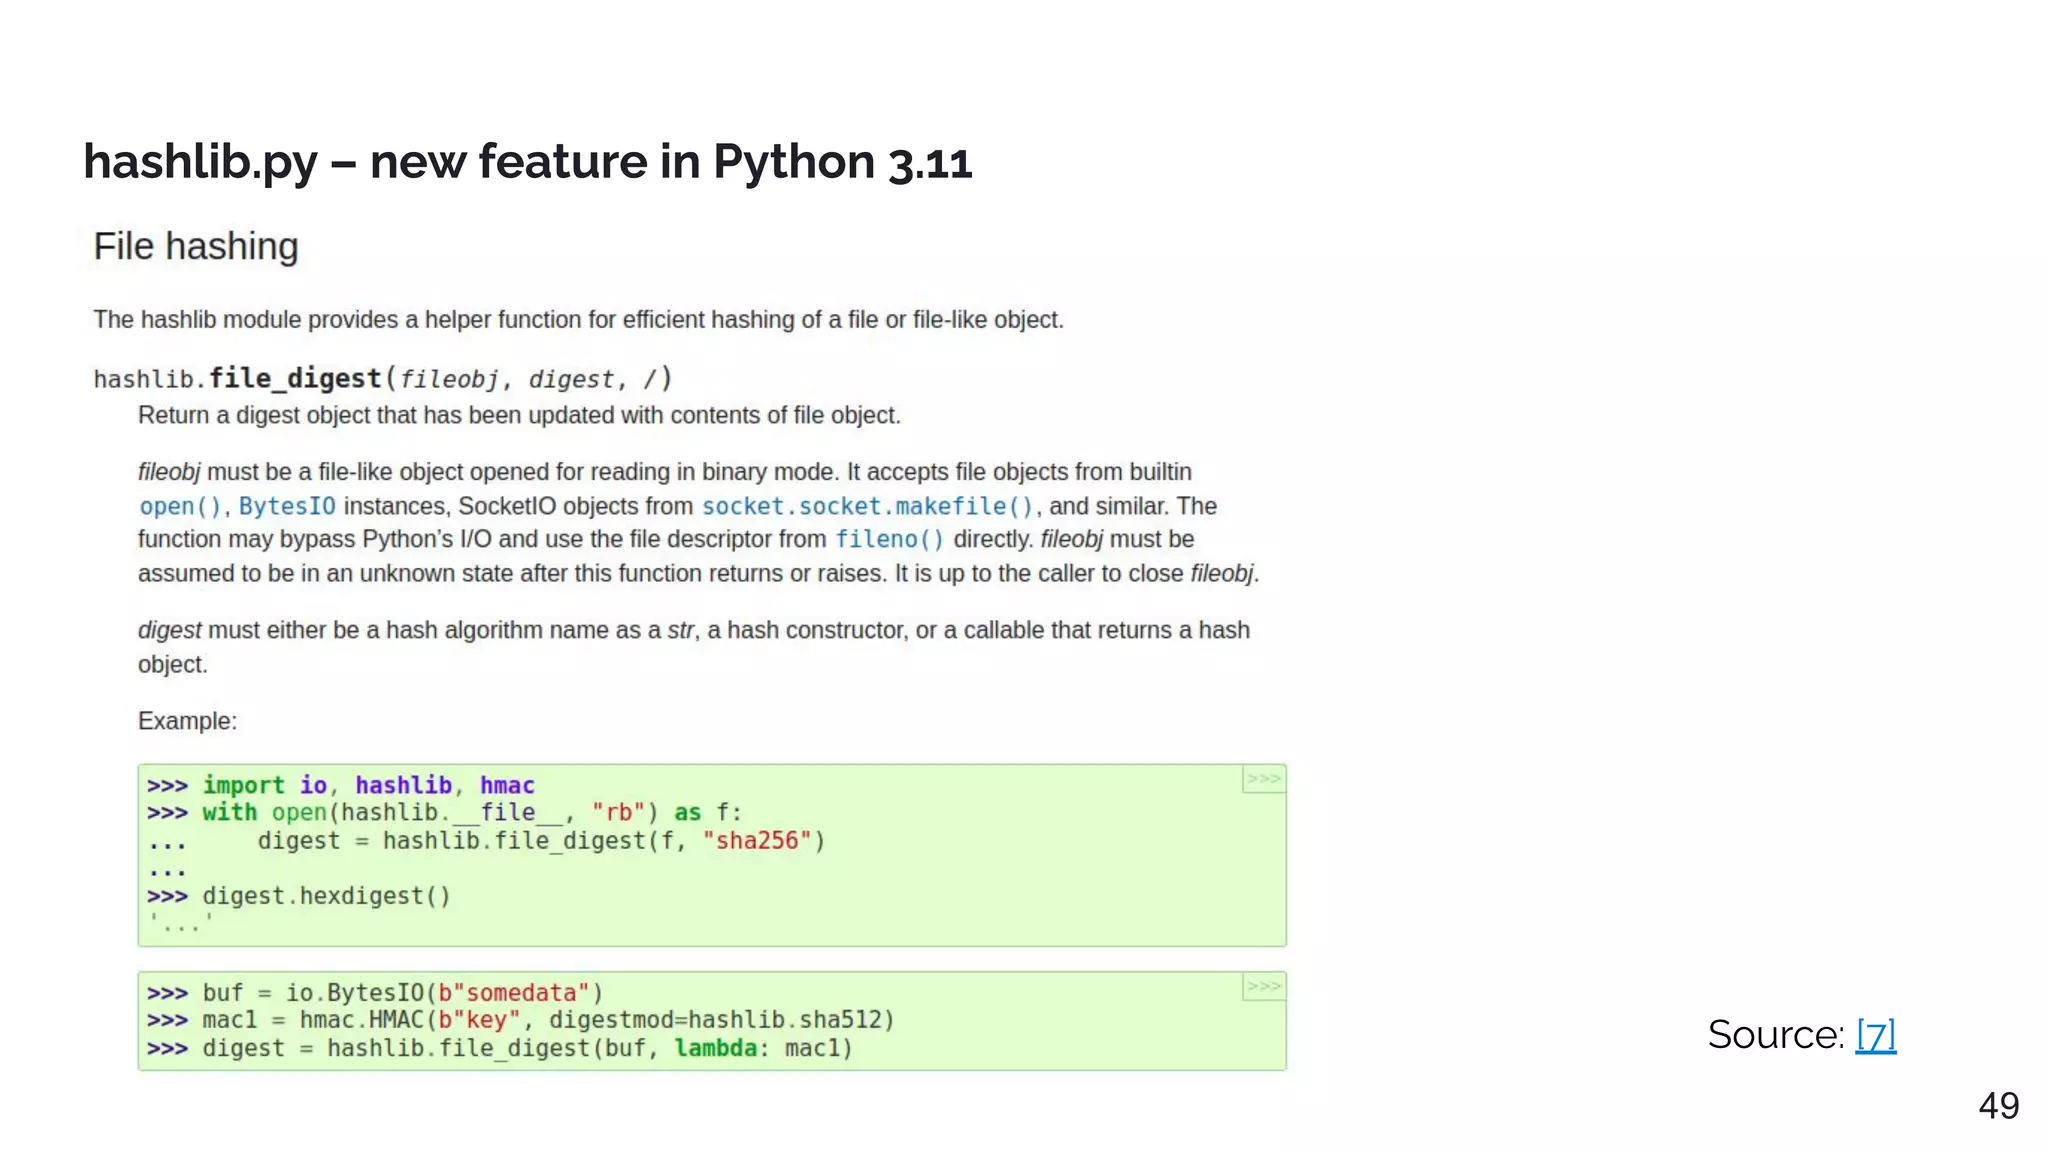Click the 'Example:' label
This screenshot has width=2048, height=1152.
click(x=187, y=721)
